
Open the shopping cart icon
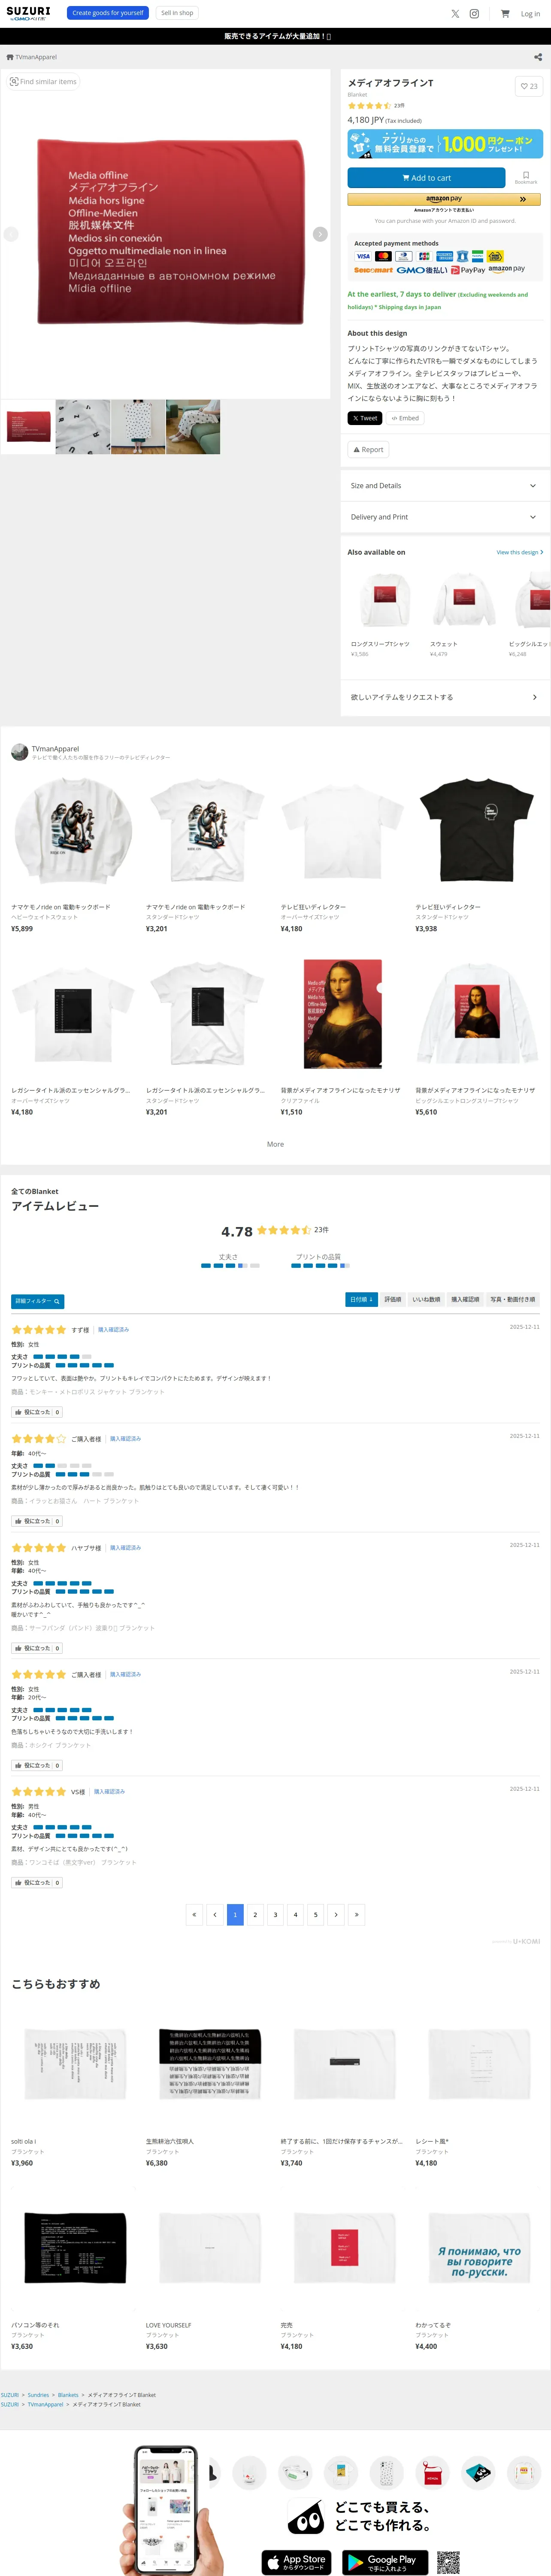(505, 14)
